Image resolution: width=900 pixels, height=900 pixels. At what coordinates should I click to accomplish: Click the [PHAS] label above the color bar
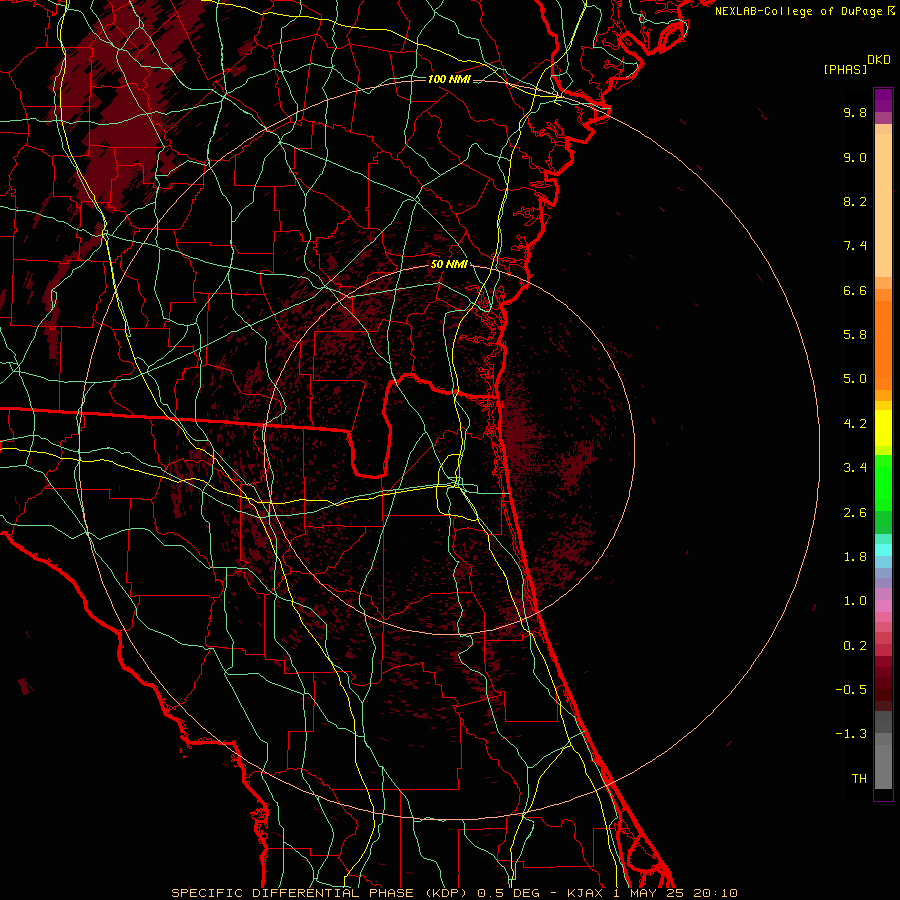click(x=845, y=70)
